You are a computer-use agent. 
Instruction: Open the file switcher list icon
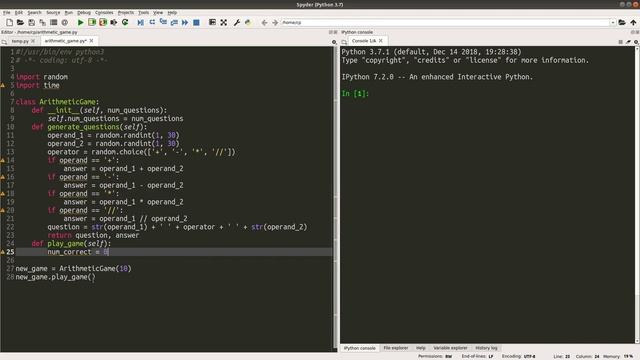[53, 22]
